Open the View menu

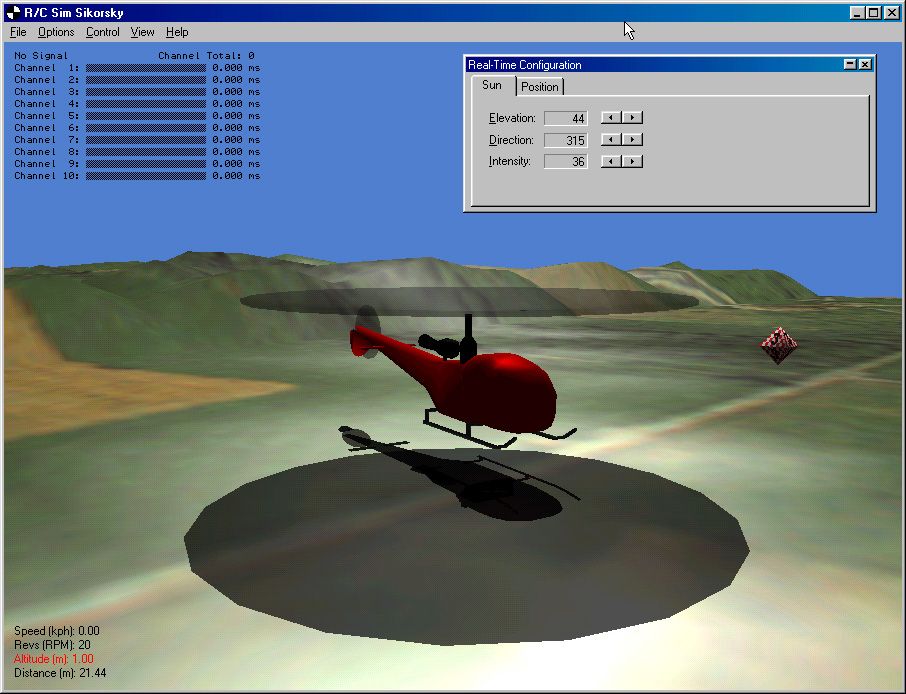(142, 31)
